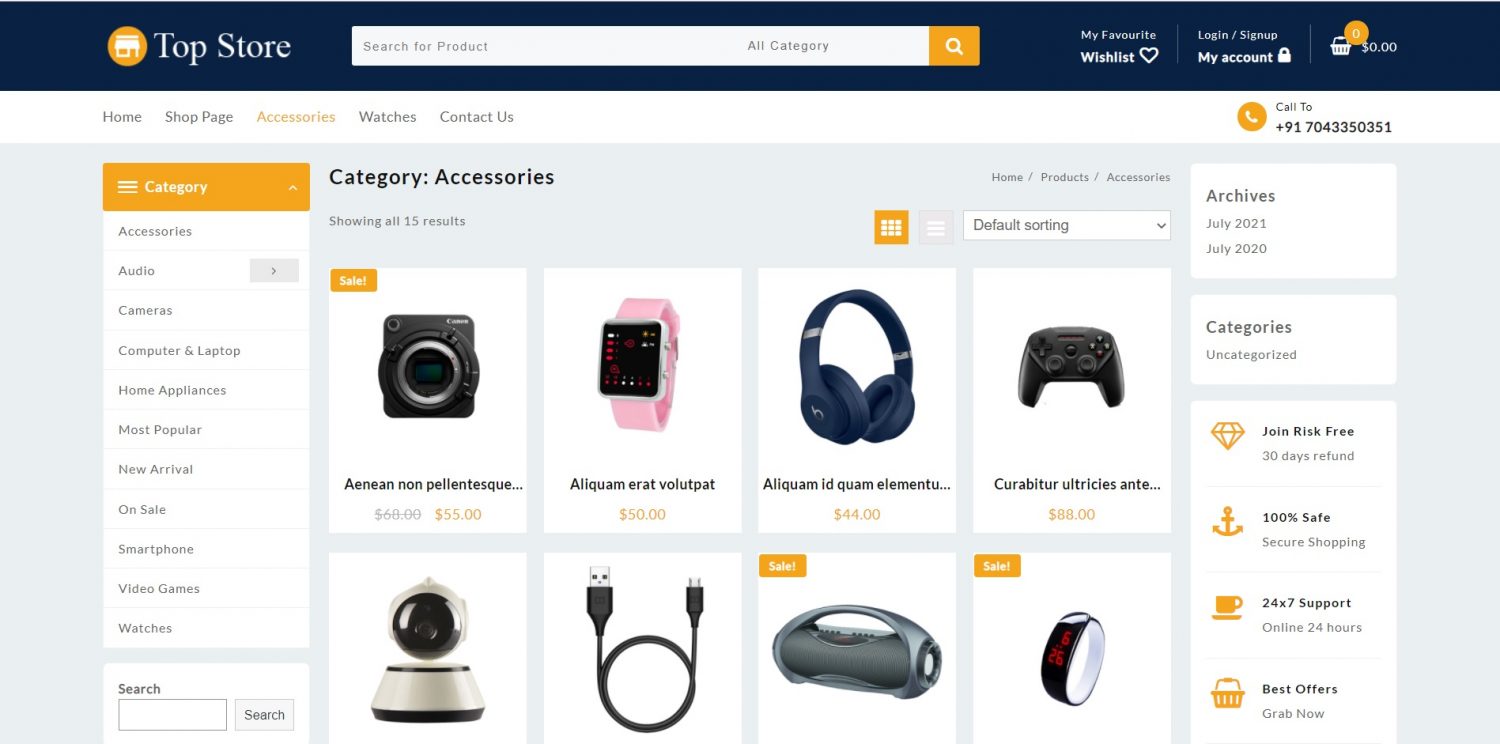The height and width of the screenshot is (744, 1500).
Task: Click the Join Risk Free diamond icon
Action: tap(1227, 436)
